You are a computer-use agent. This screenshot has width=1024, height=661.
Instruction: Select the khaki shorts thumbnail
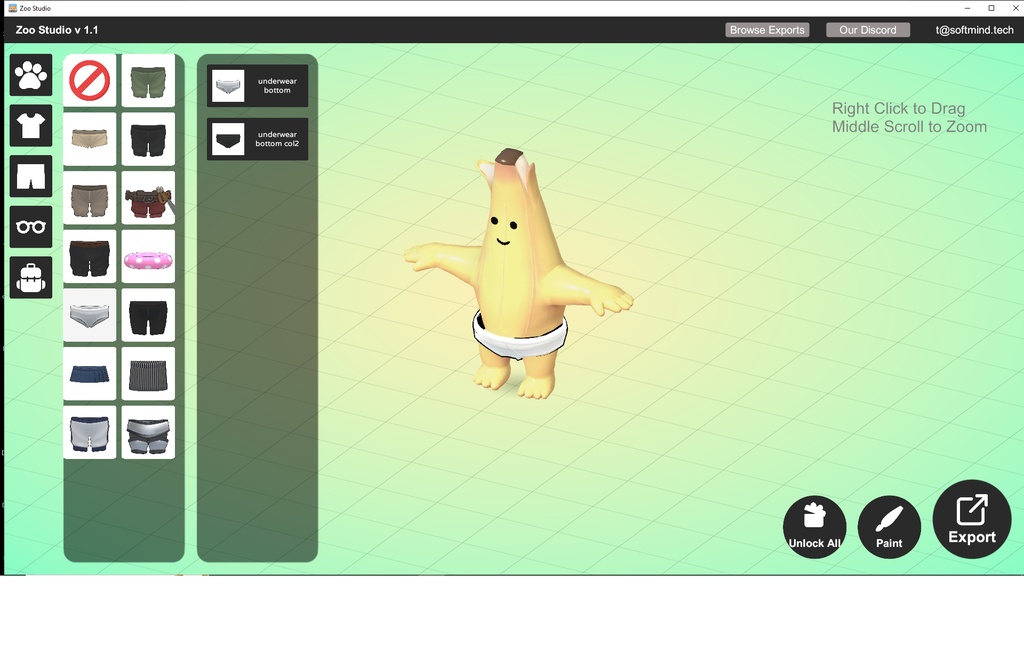click(x=89, y=138)
